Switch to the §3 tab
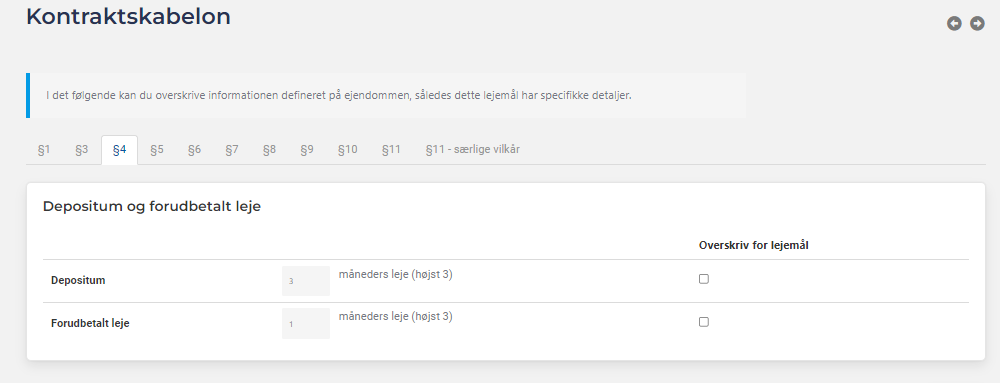 82,150
